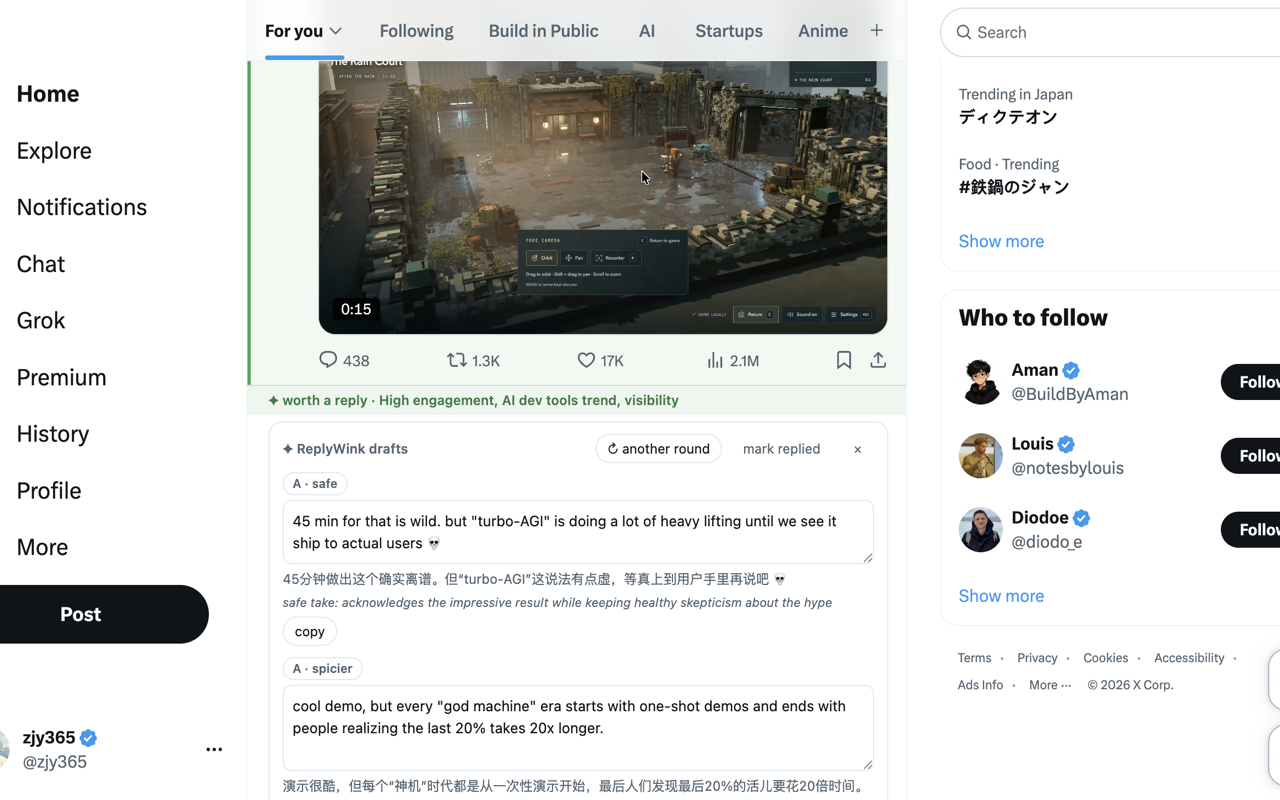Switch to the Startups tab
This screenshot has width=1280, height=800.
pos(729,31)
